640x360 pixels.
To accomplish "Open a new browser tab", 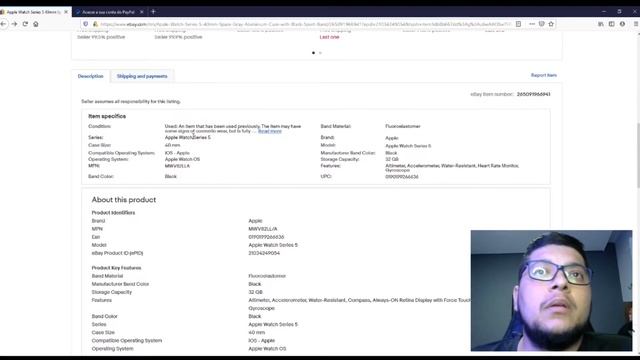I will [x=153, y=12].
